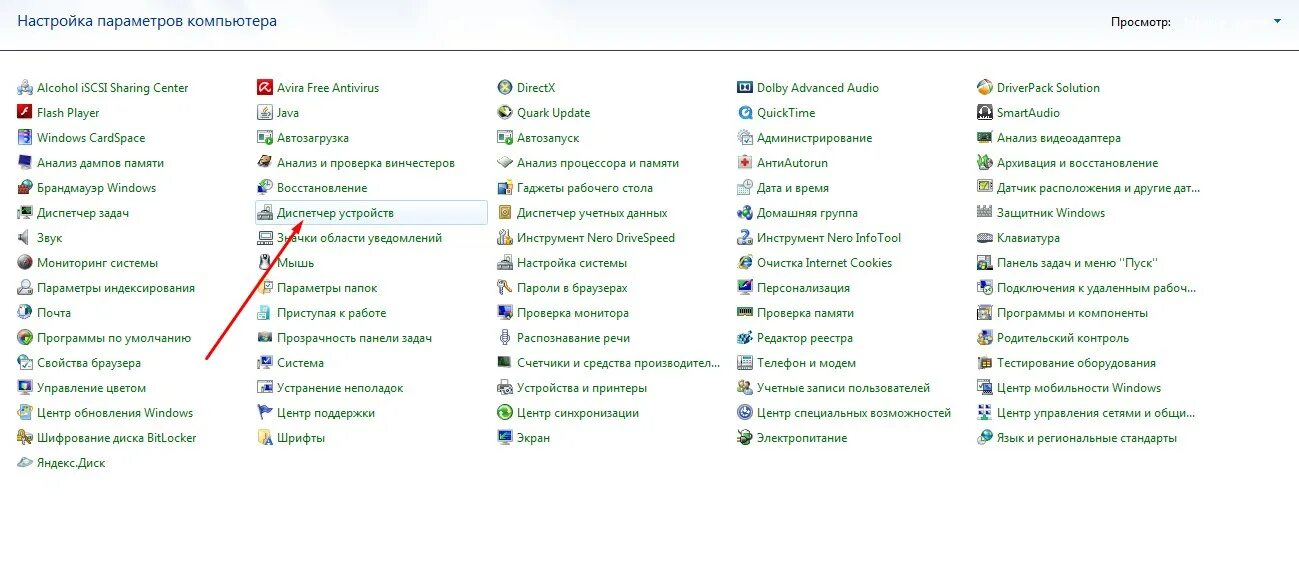Click the DriverPack Solution icon
The width and height of the screenshot is (1299, 569).
985,88
